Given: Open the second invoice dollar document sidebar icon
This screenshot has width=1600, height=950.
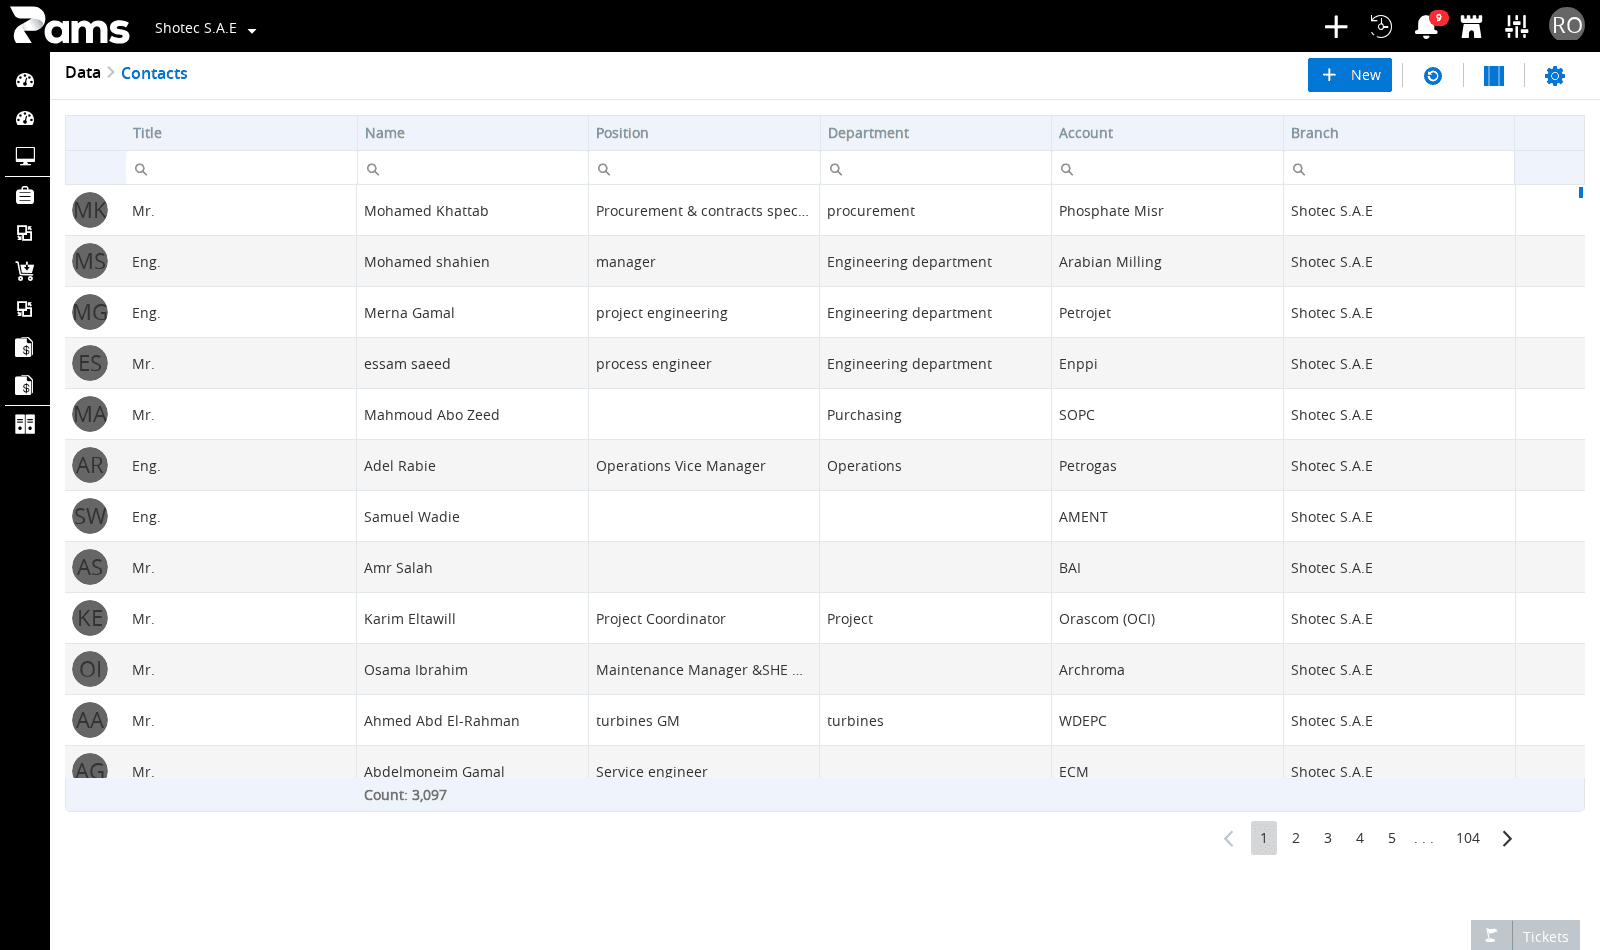Looking at the screenshot, I should click(x=25, y=385).
